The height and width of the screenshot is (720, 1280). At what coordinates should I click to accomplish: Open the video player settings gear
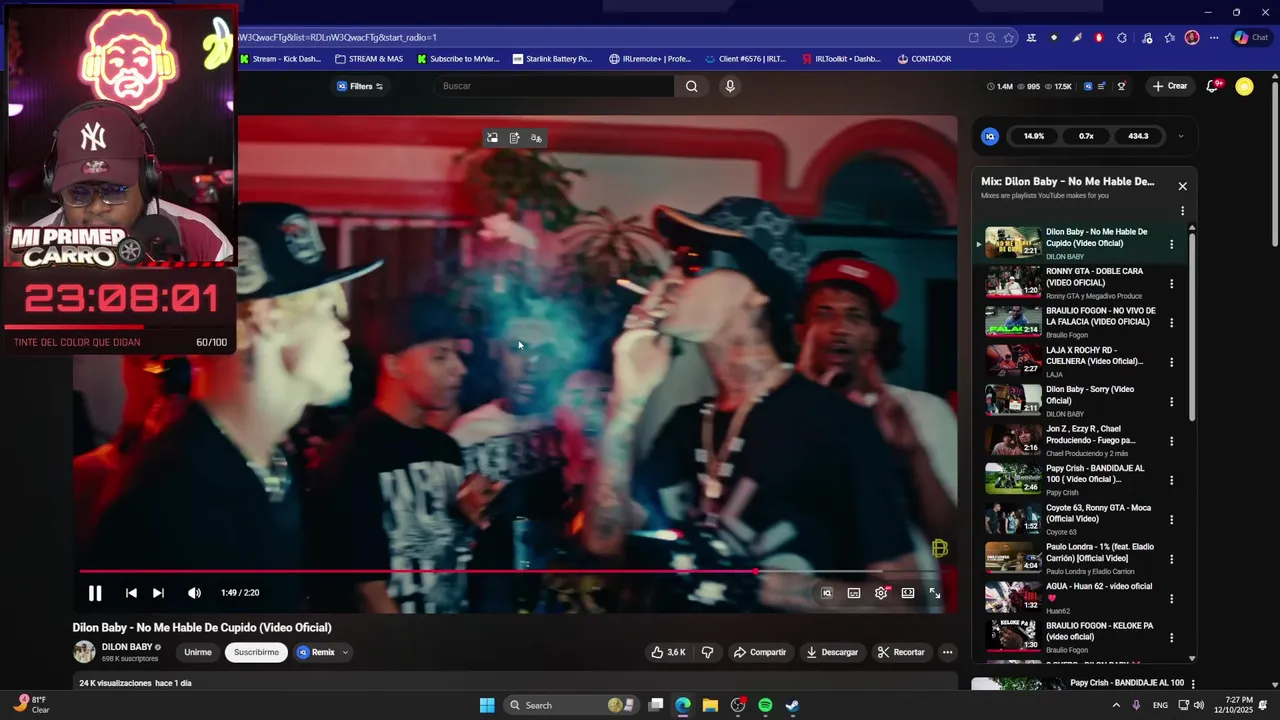point(881,593)
